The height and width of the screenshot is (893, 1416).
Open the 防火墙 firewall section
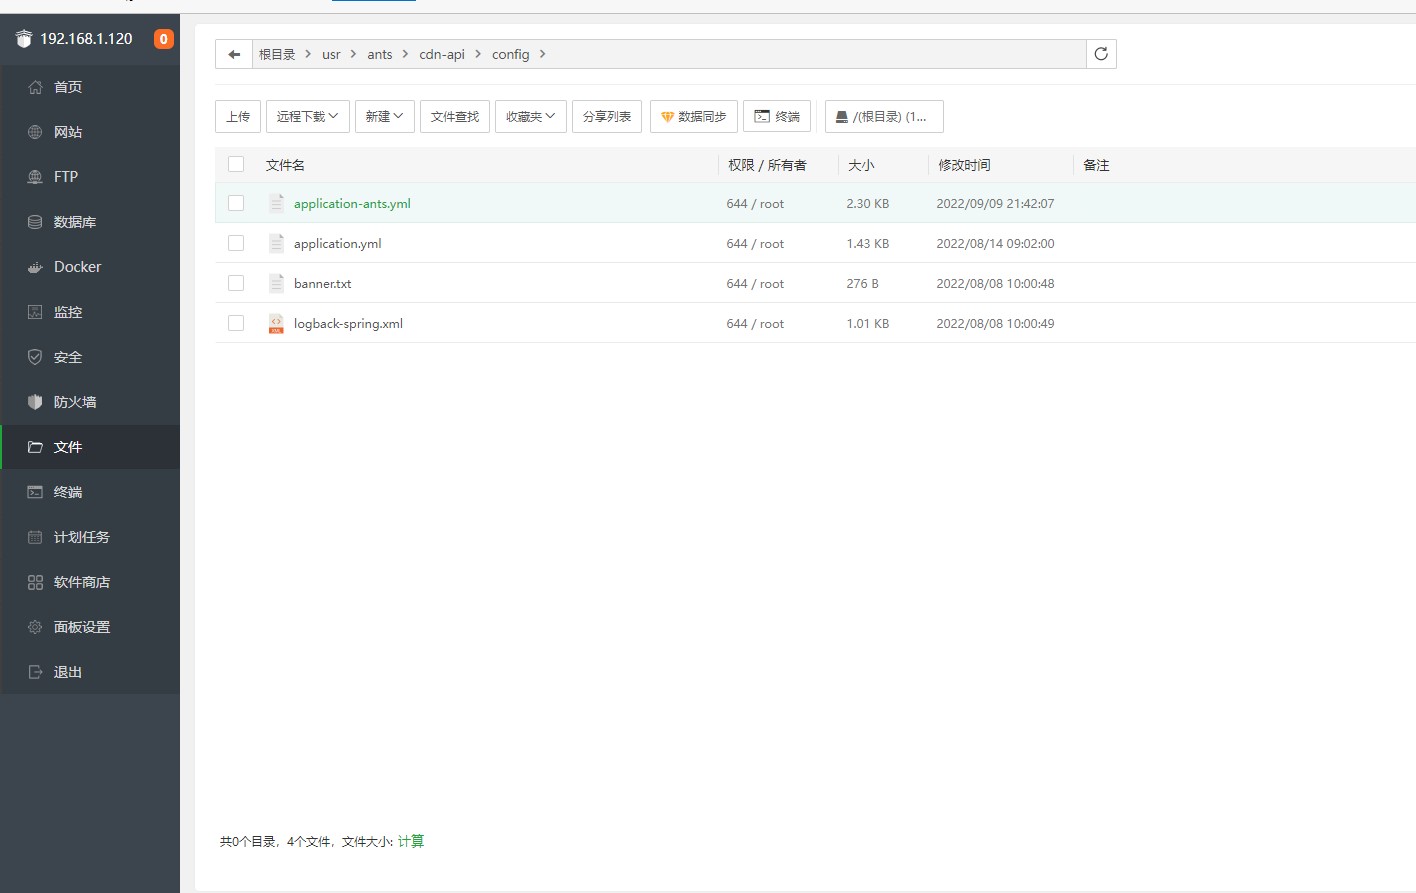coord(77,401)
